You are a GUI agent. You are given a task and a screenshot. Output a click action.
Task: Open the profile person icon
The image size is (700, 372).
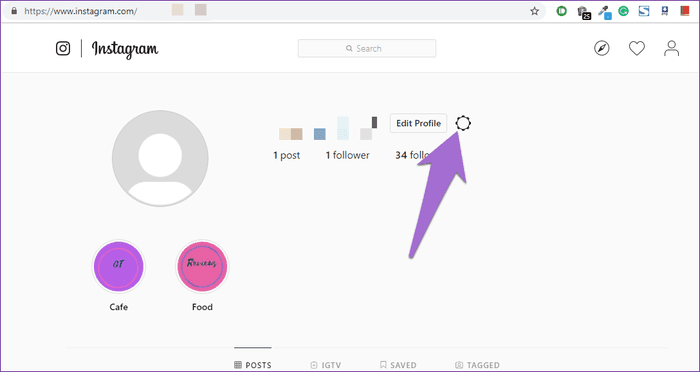(671, 48)
